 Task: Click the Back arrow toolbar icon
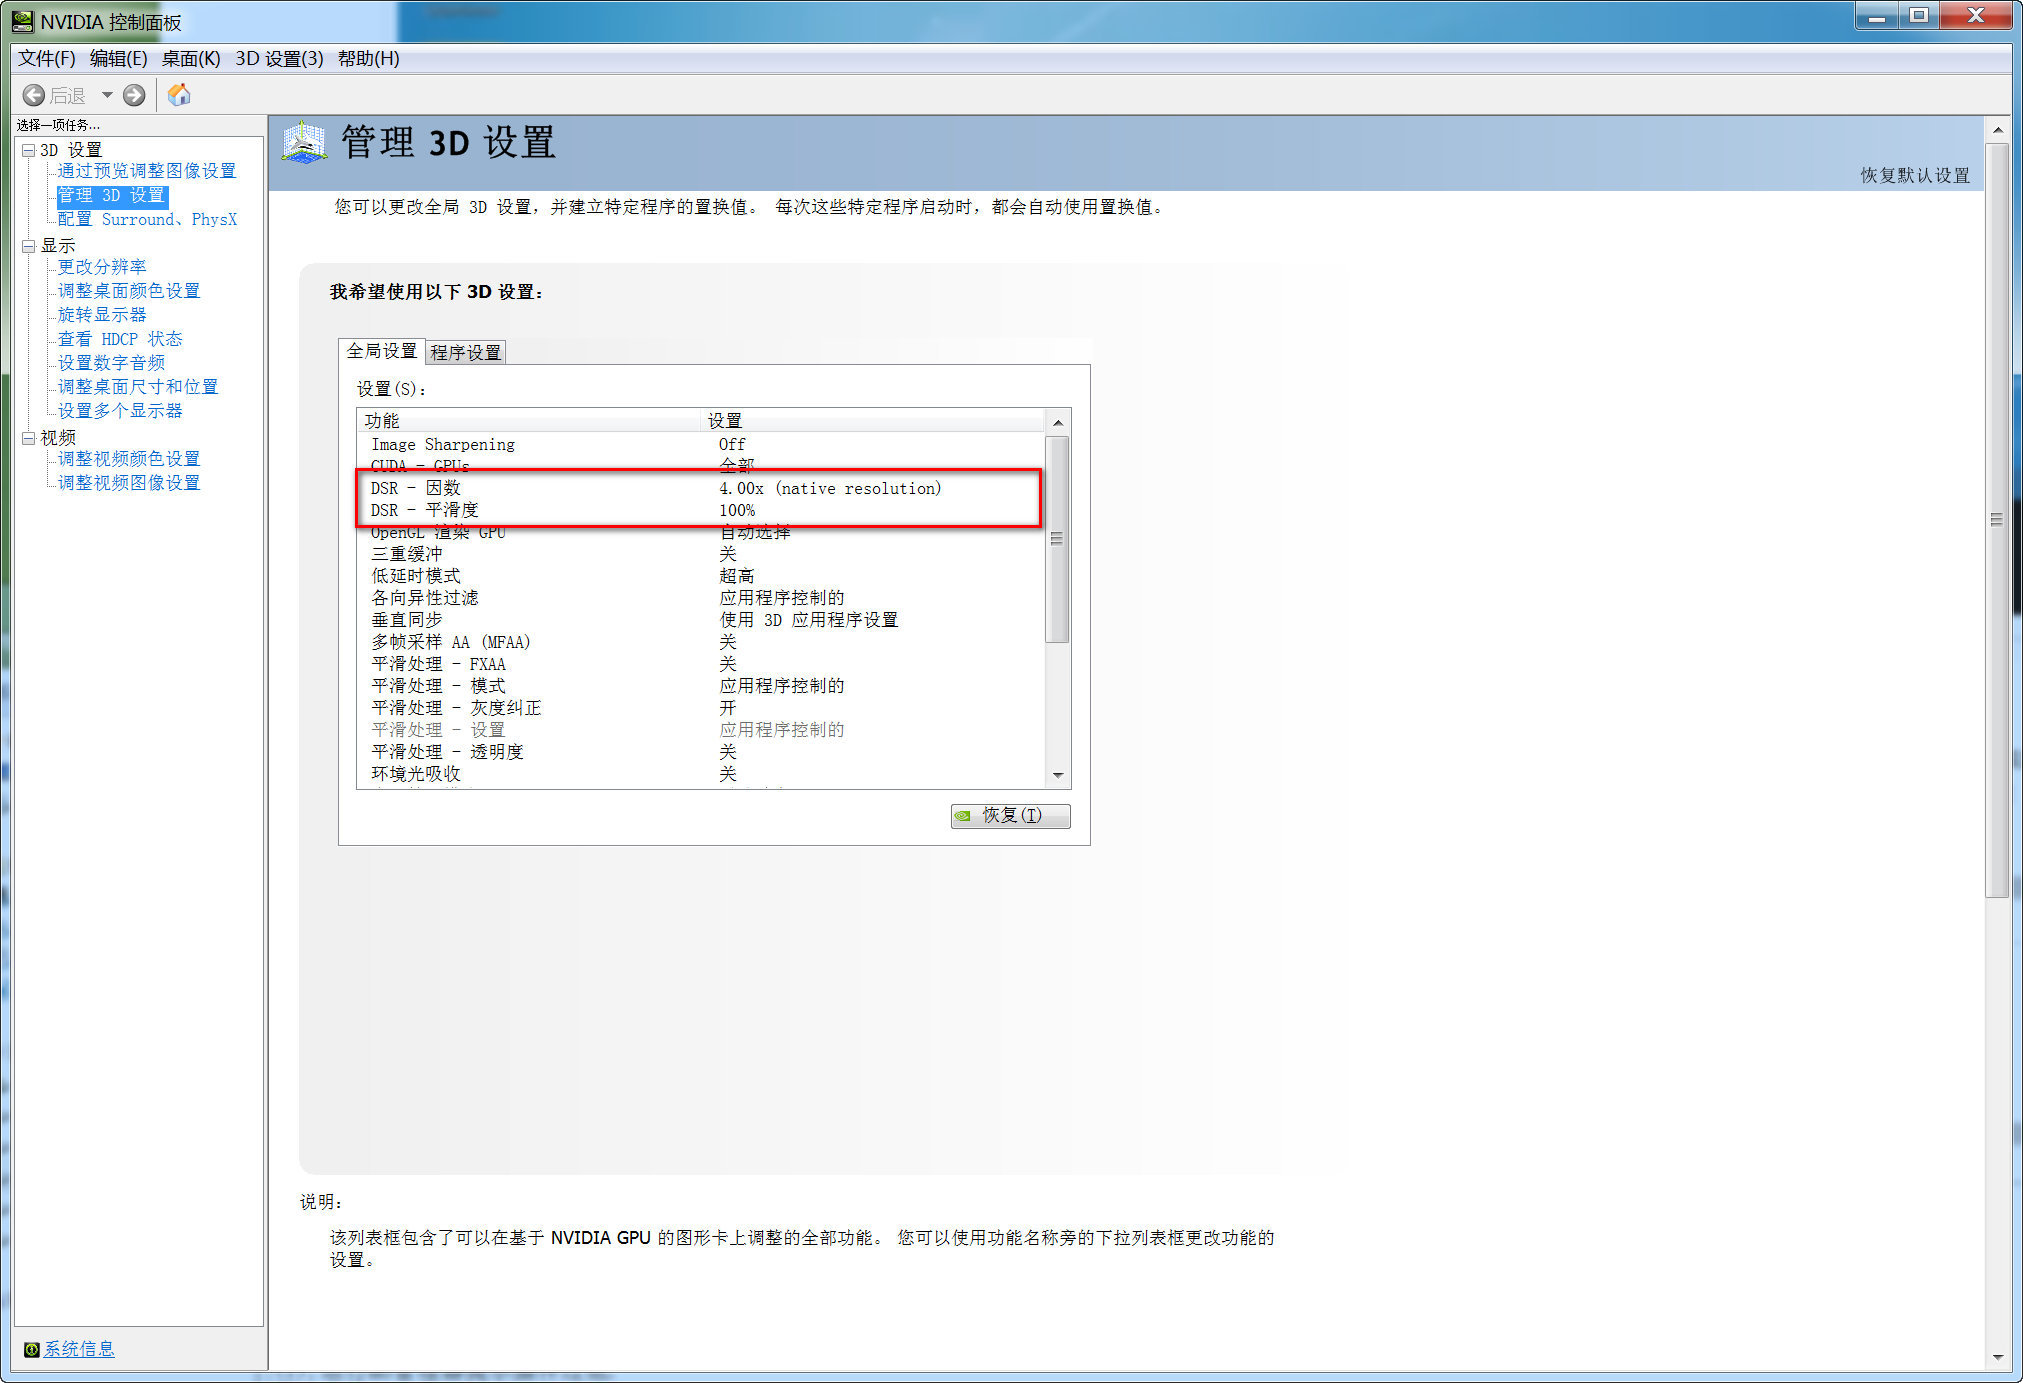coord(34,95)
